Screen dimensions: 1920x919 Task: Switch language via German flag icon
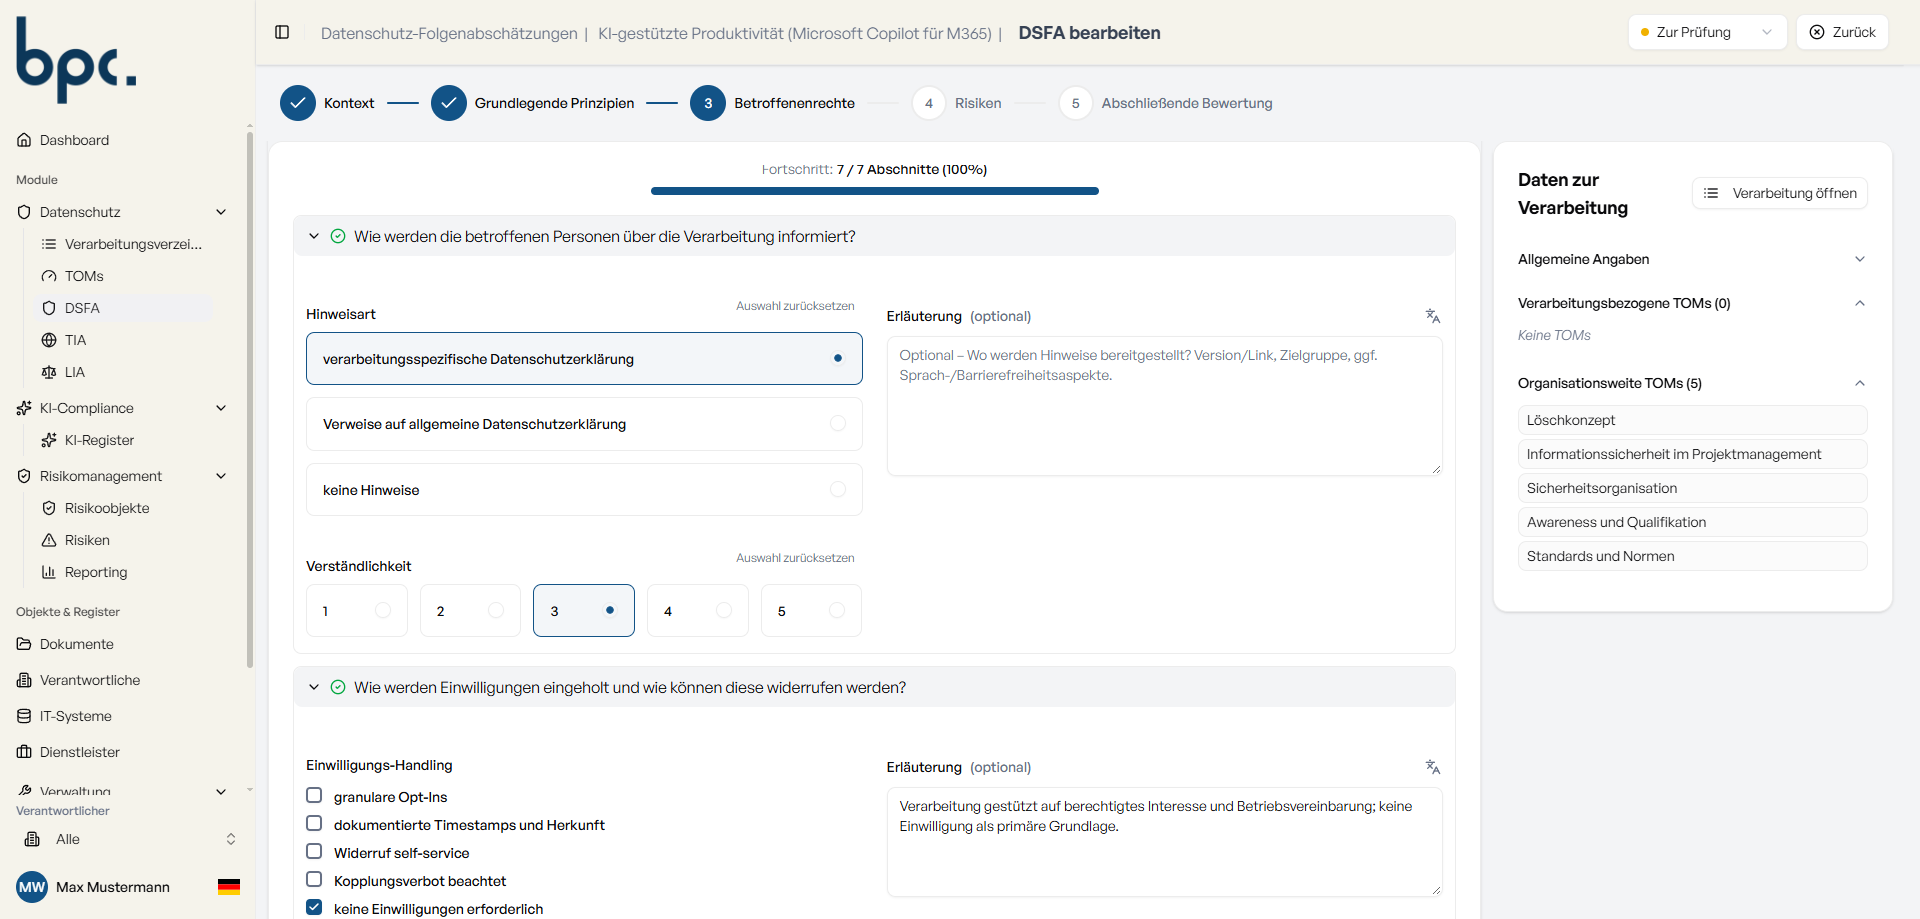pyautogui.click(x=229, y=887)
